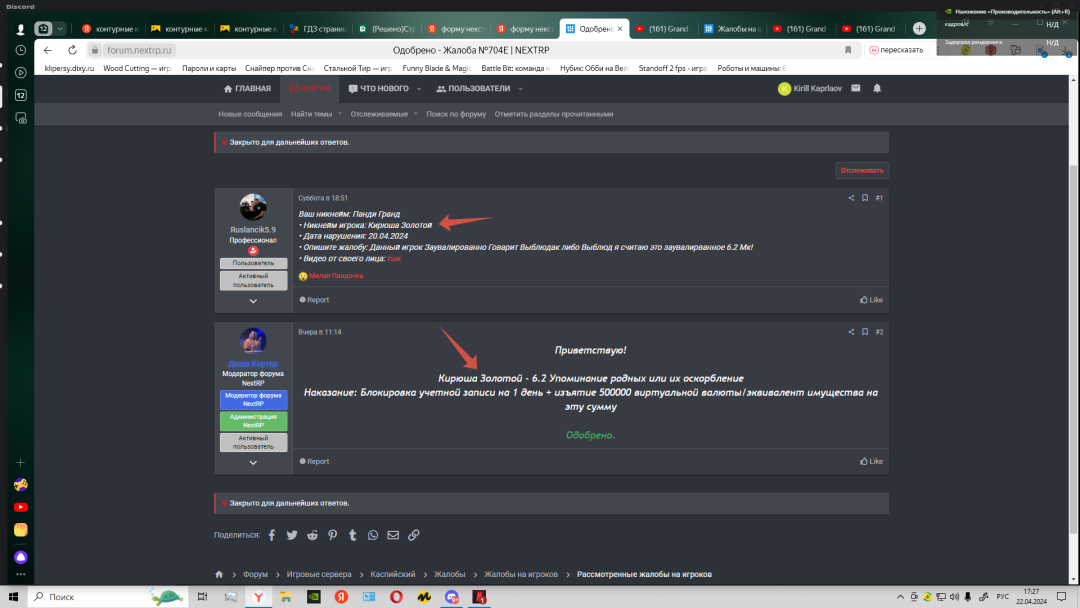
Task: Open the Отслеживаемые dropdown
Action: click(x=384, y=114)
